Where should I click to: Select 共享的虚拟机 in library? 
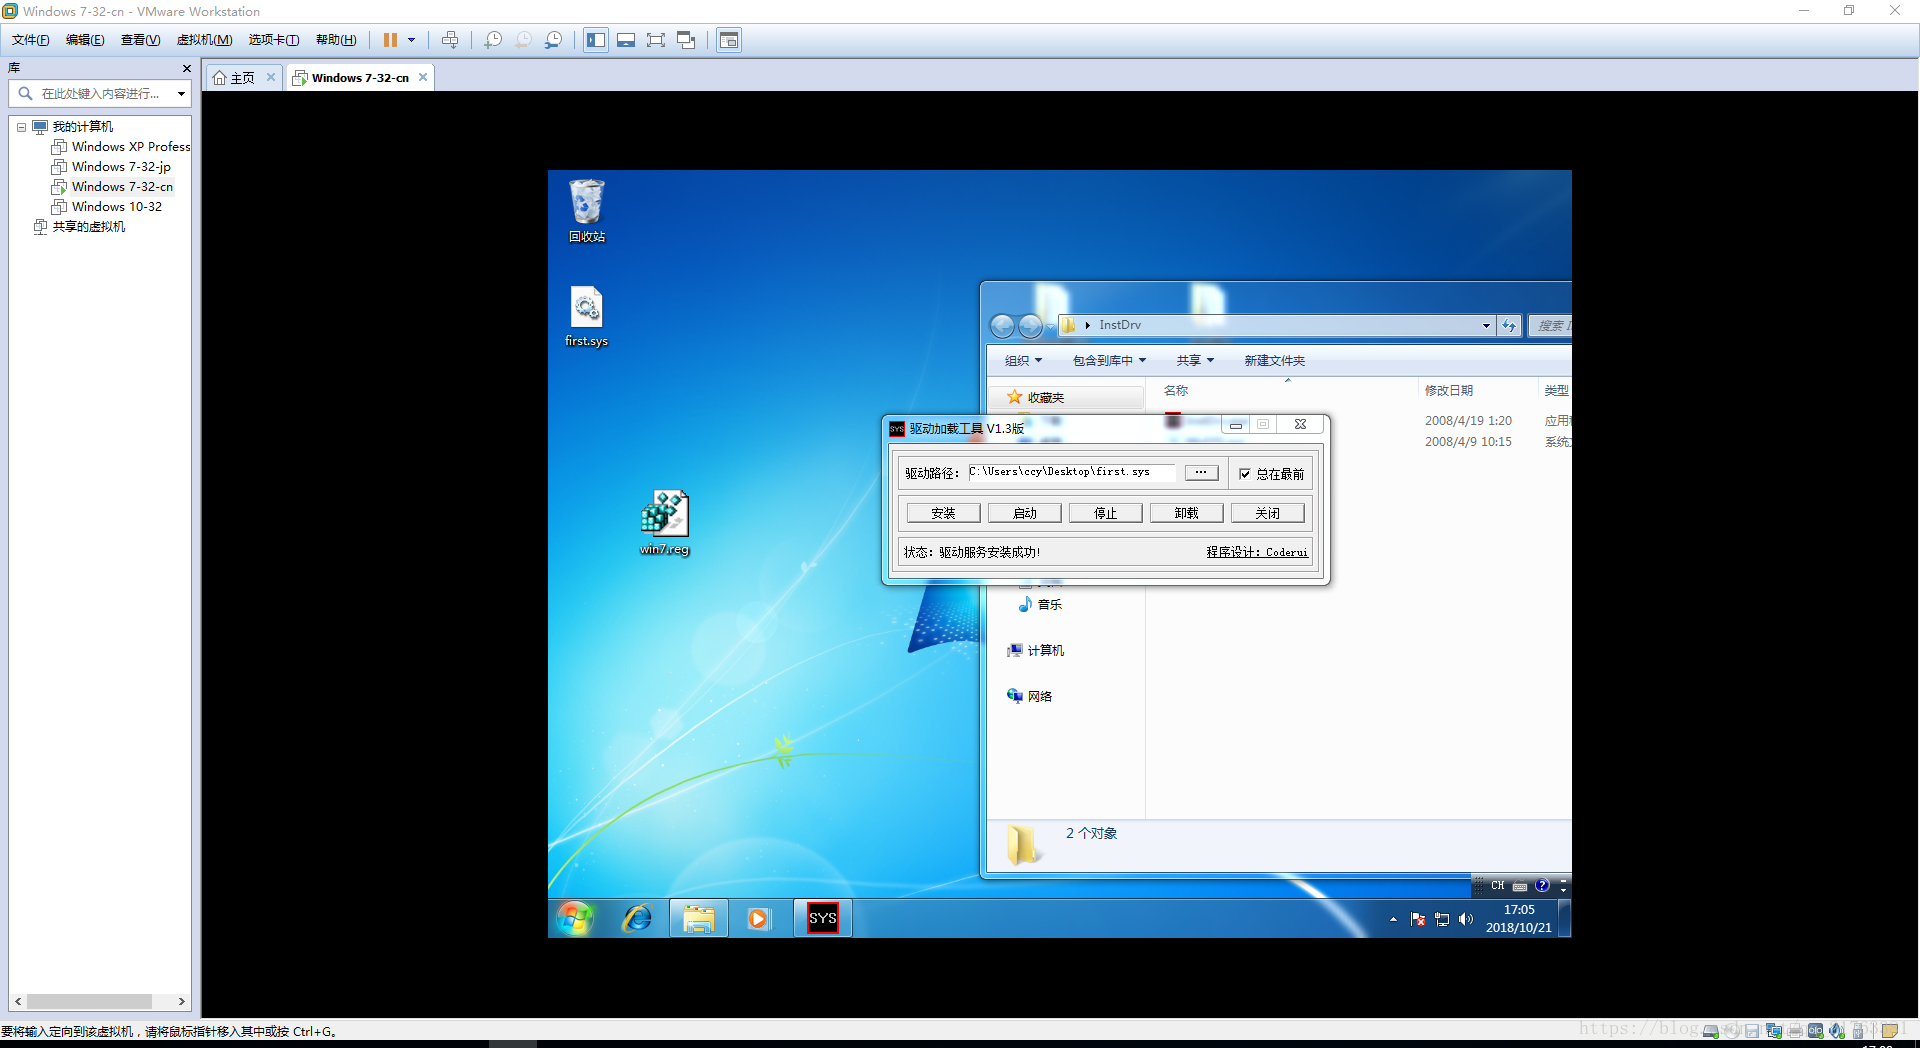coord(80,227)
